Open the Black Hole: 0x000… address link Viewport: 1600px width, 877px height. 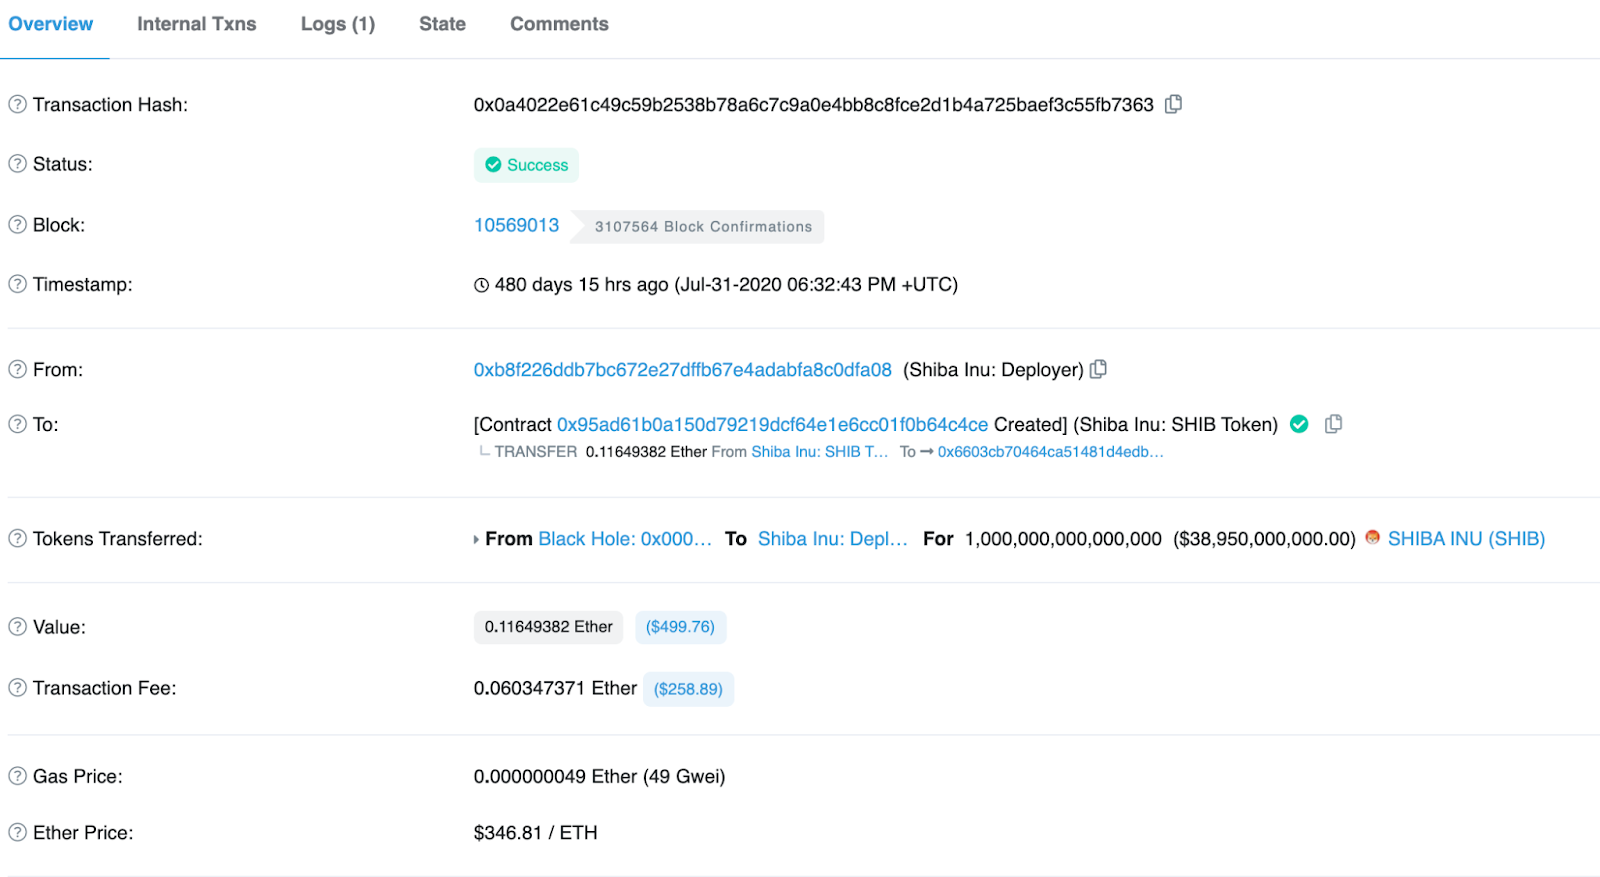[x=625, y=539]
